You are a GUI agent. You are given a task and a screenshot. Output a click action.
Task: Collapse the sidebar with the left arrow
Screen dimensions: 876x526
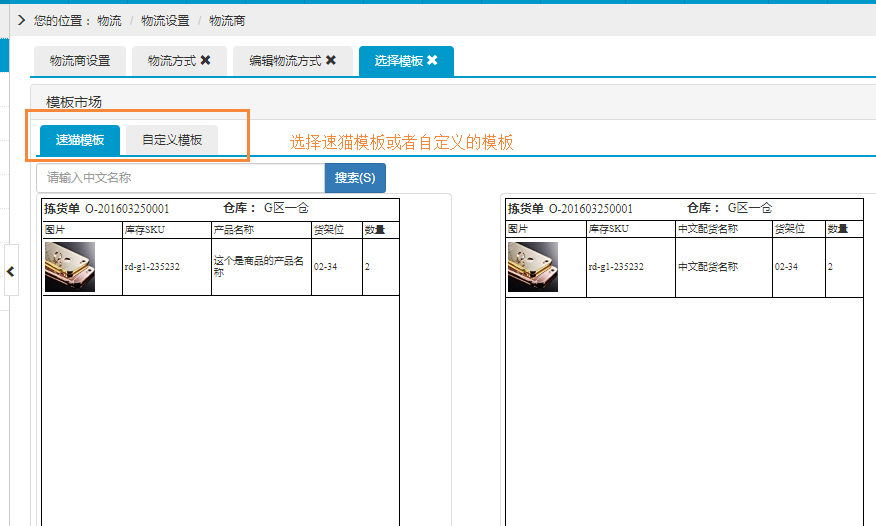11,271
